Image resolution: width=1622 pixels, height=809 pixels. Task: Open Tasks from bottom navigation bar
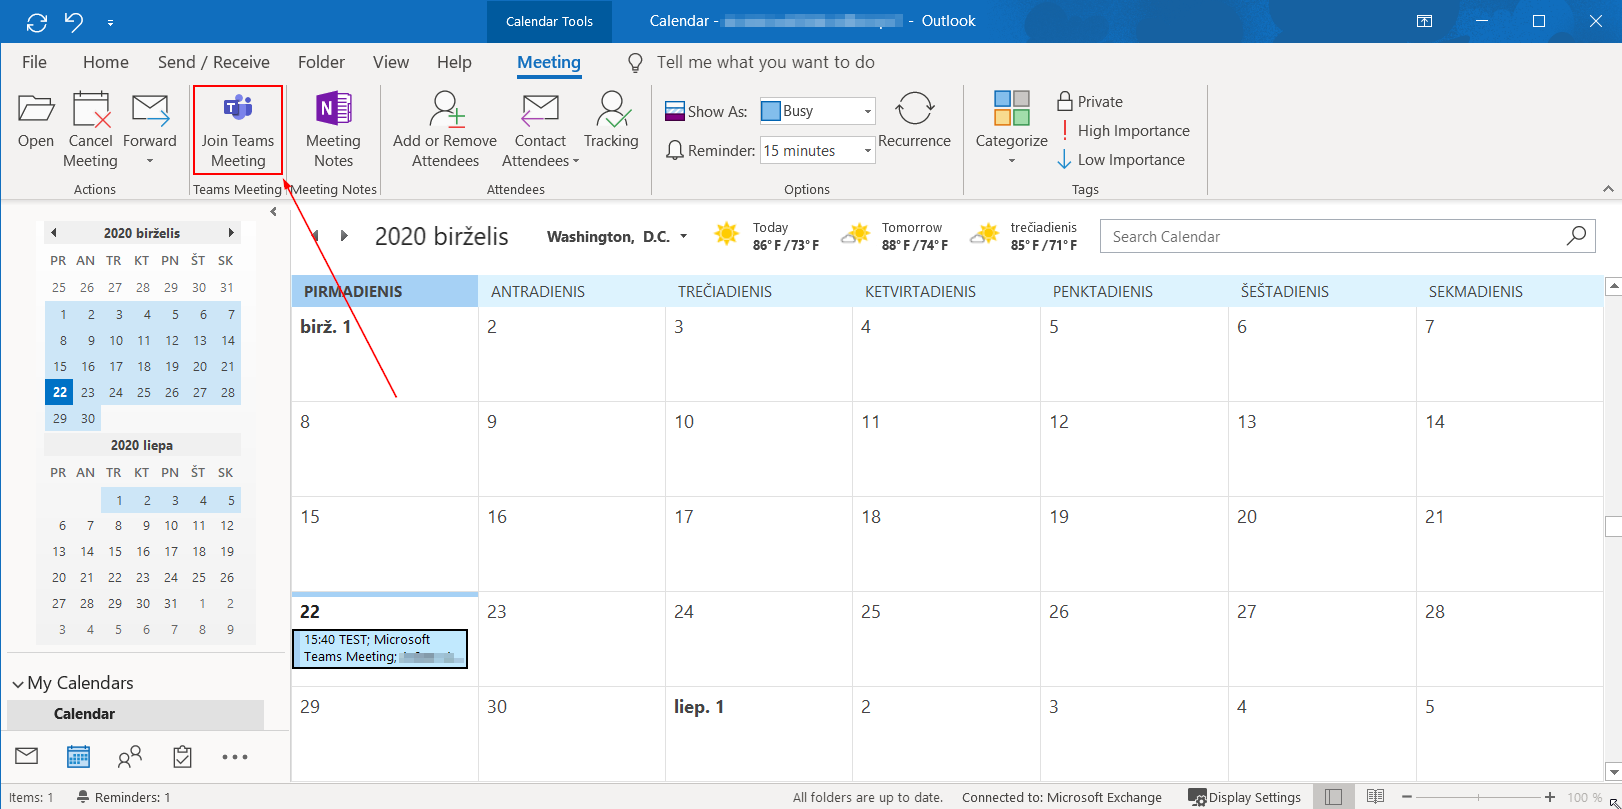coord(182,757)
